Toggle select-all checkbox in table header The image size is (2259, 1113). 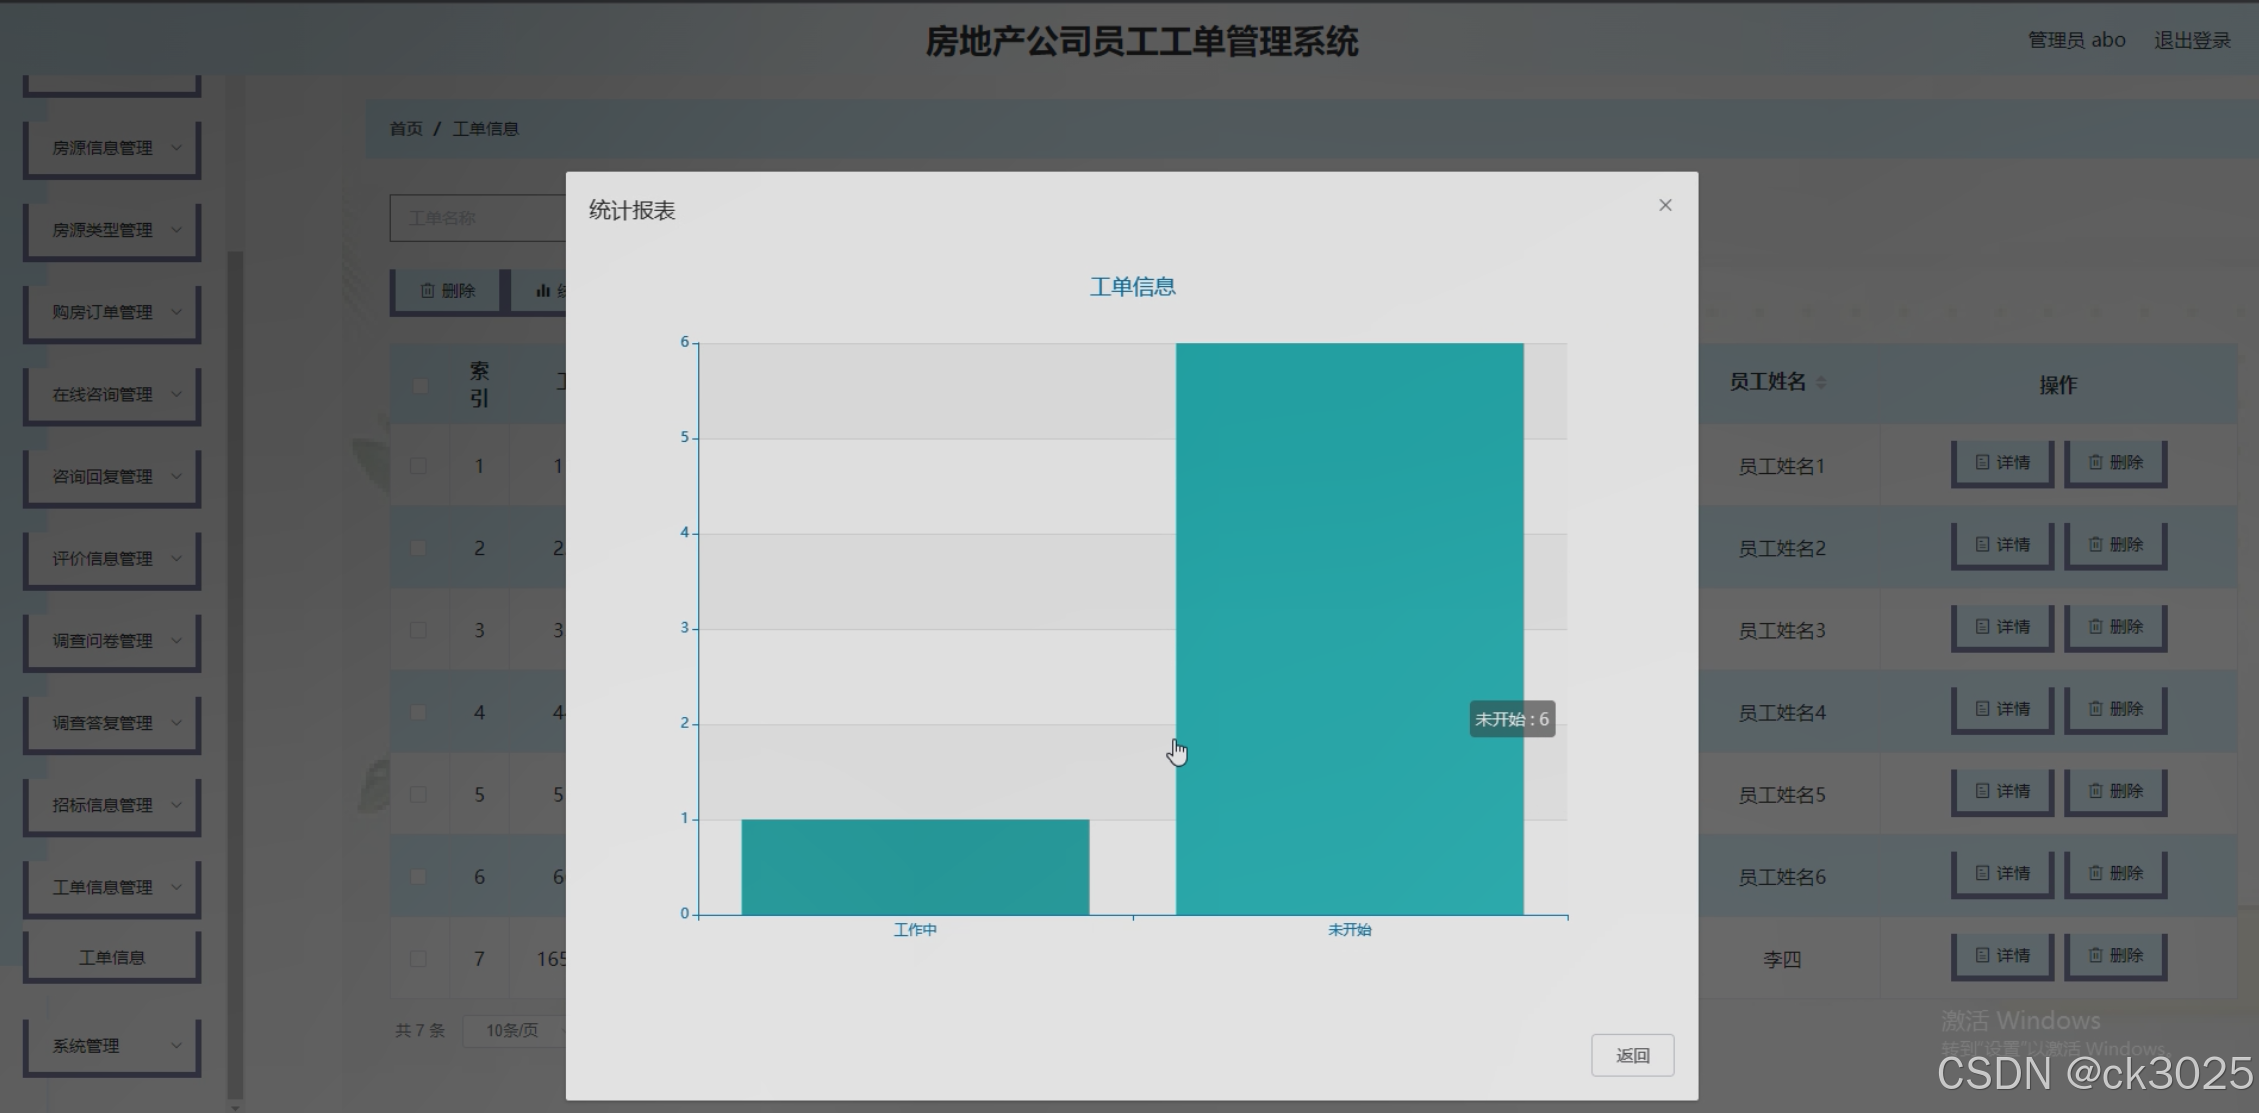420,385
